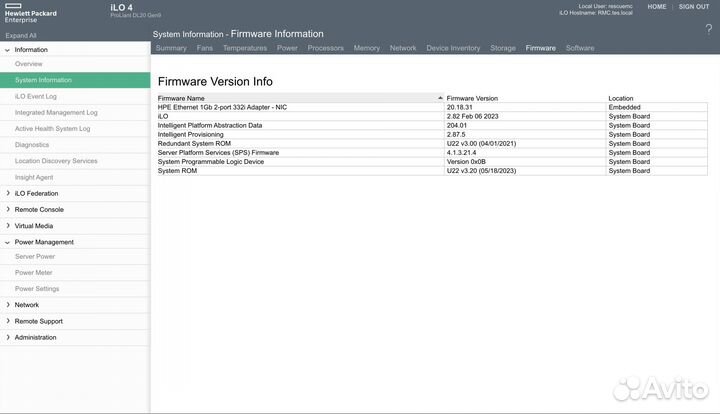This screenshot has height=414, width=720.
Task: Select System Information in the sidebar
Action: pyautogui.click(x=75, y=80)
